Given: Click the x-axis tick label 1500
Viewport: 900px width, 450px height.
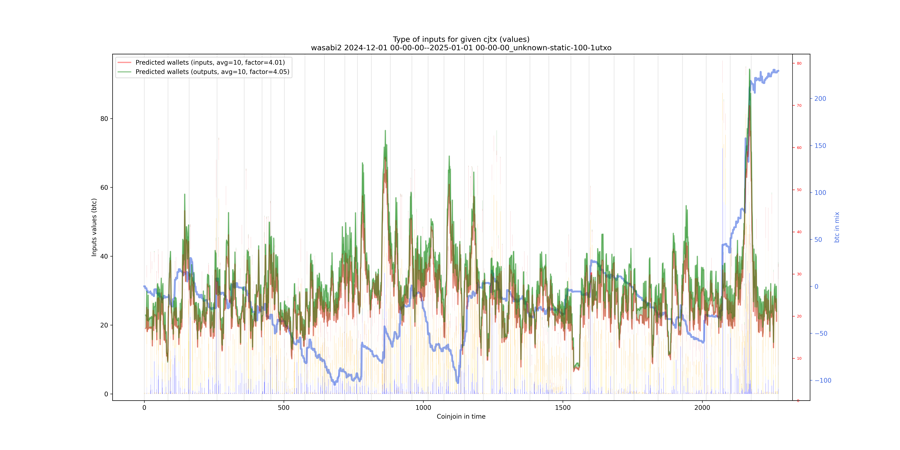Looking at the screenshot, I should [x=563, y=408].
